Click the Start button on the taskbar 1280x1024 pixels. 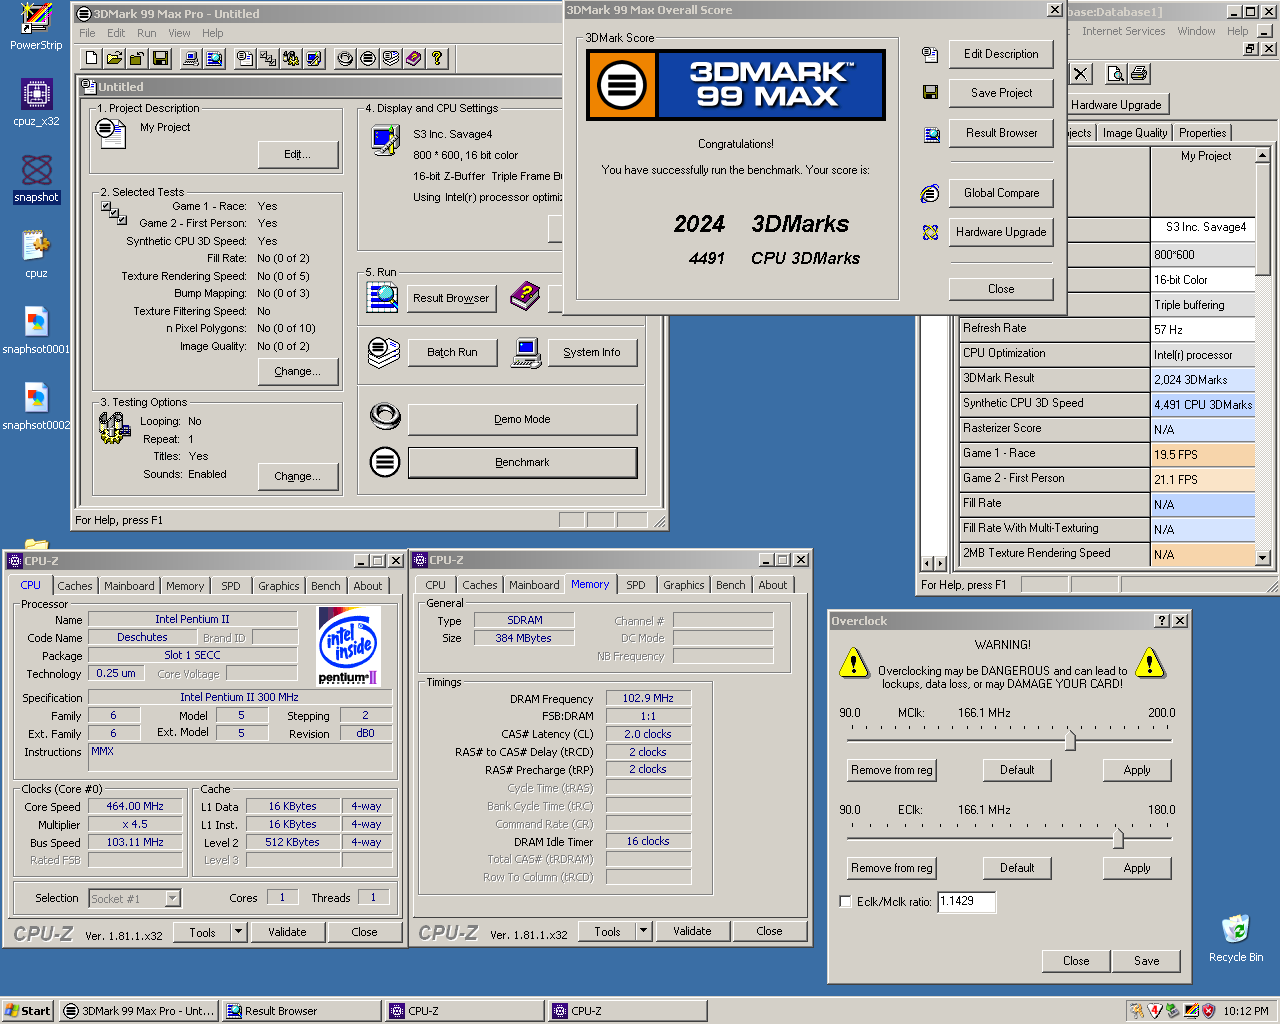[28, 1011]
